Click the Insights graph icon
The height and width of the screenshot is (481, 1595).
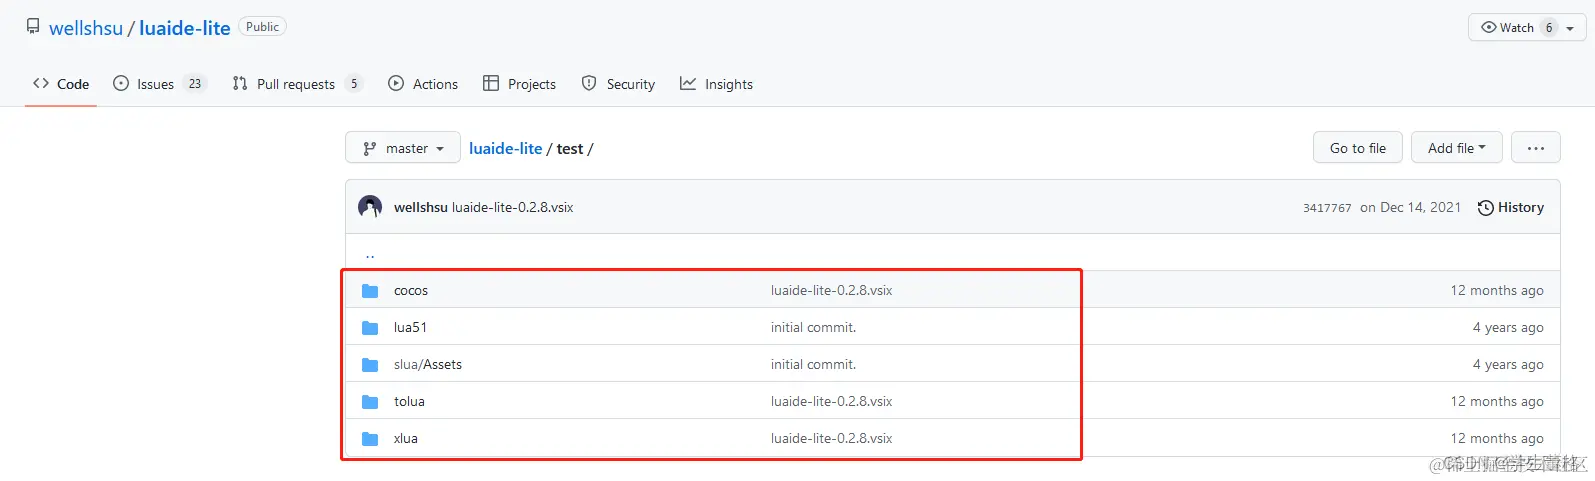[x=688, y=84]
